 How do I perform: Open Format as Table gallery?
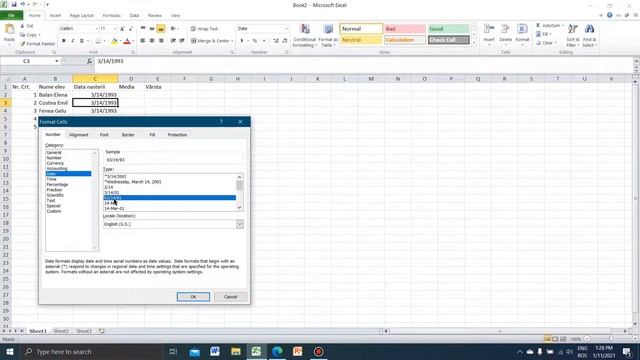[x=328, y=35]
